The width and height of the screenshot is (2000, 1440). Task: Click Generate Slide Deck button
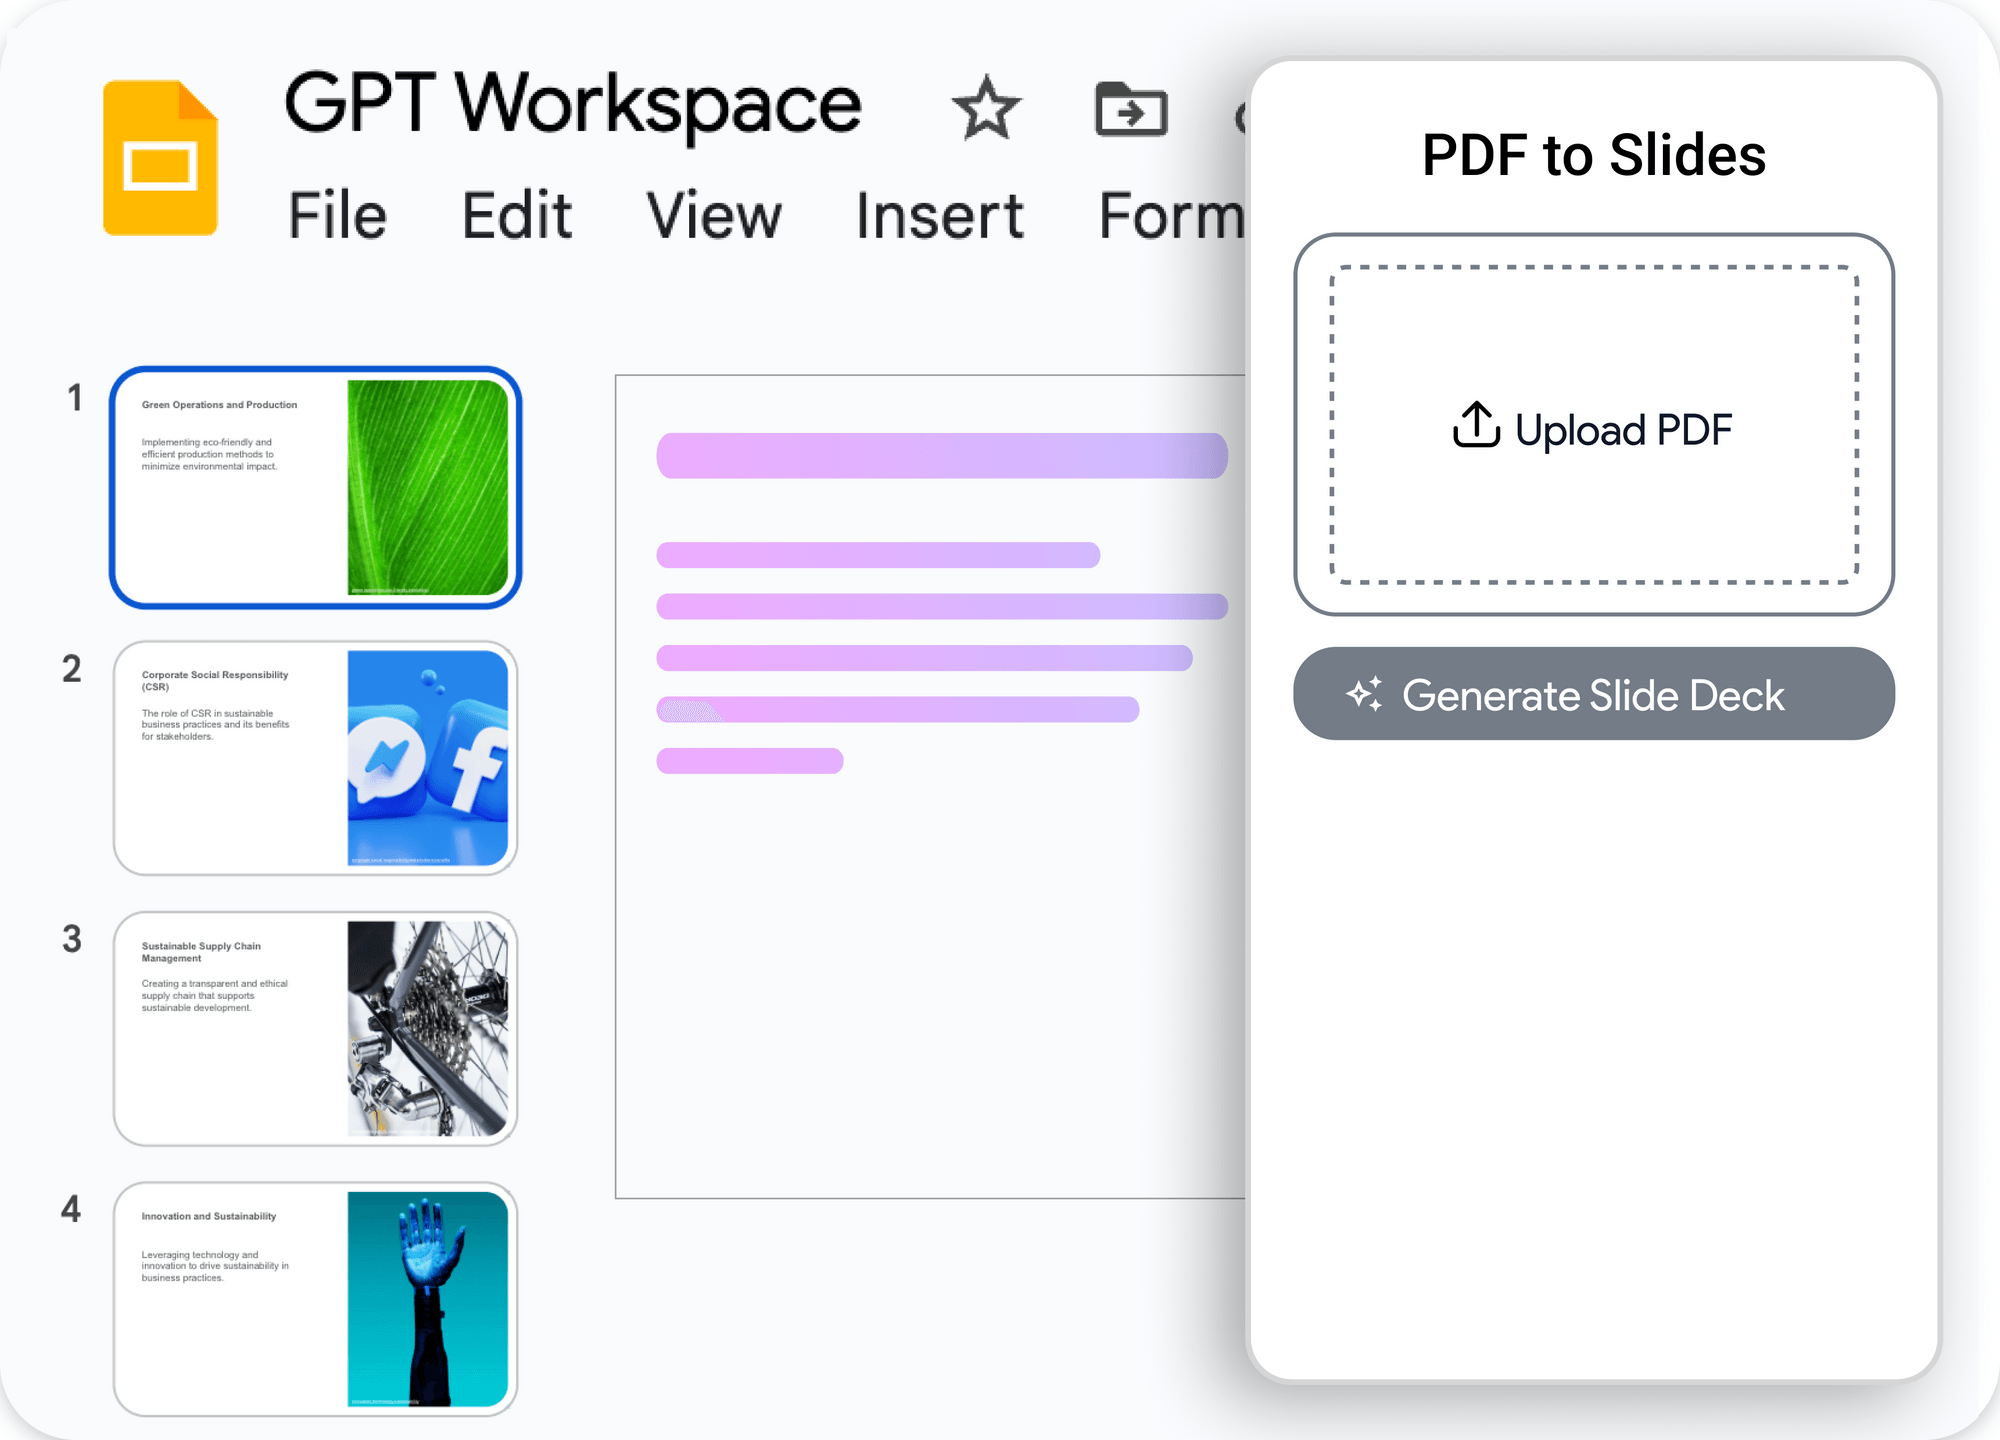(1594, 693)
